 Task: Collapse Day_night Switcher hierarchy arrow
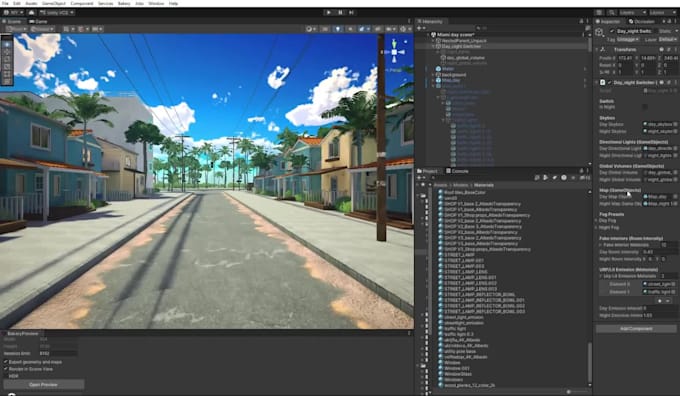click(x=433, y=46)
